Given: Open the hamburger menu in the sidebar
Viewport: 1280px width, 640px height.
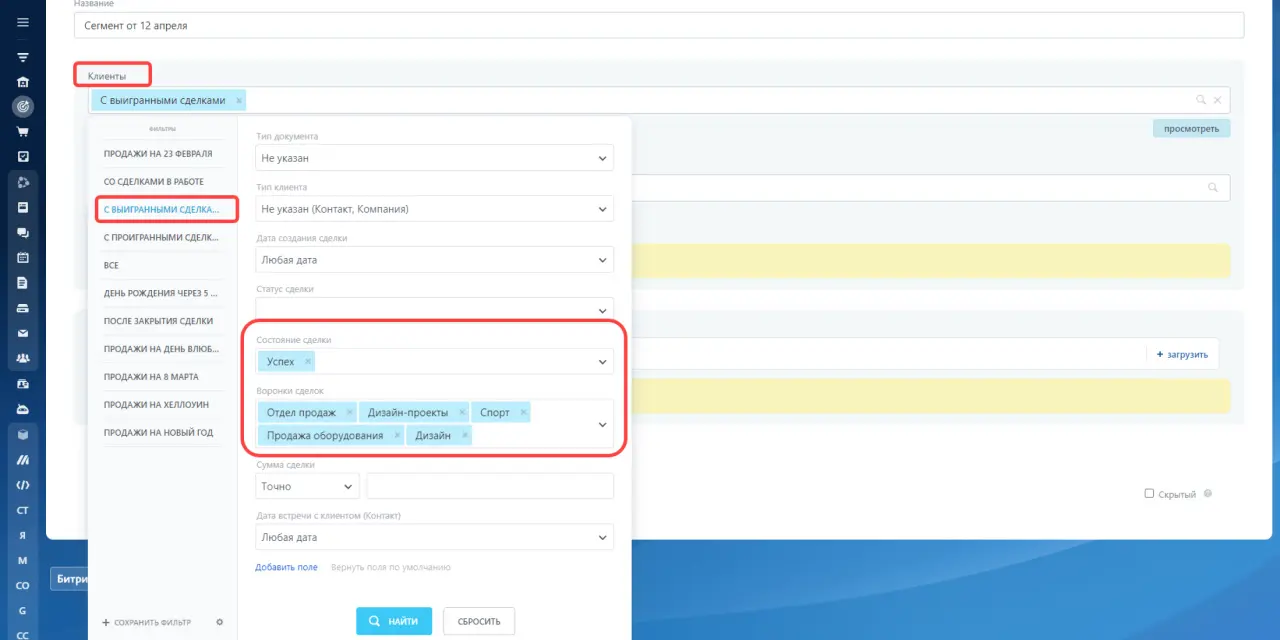Looking at the screenshot, I should [22, 22].
